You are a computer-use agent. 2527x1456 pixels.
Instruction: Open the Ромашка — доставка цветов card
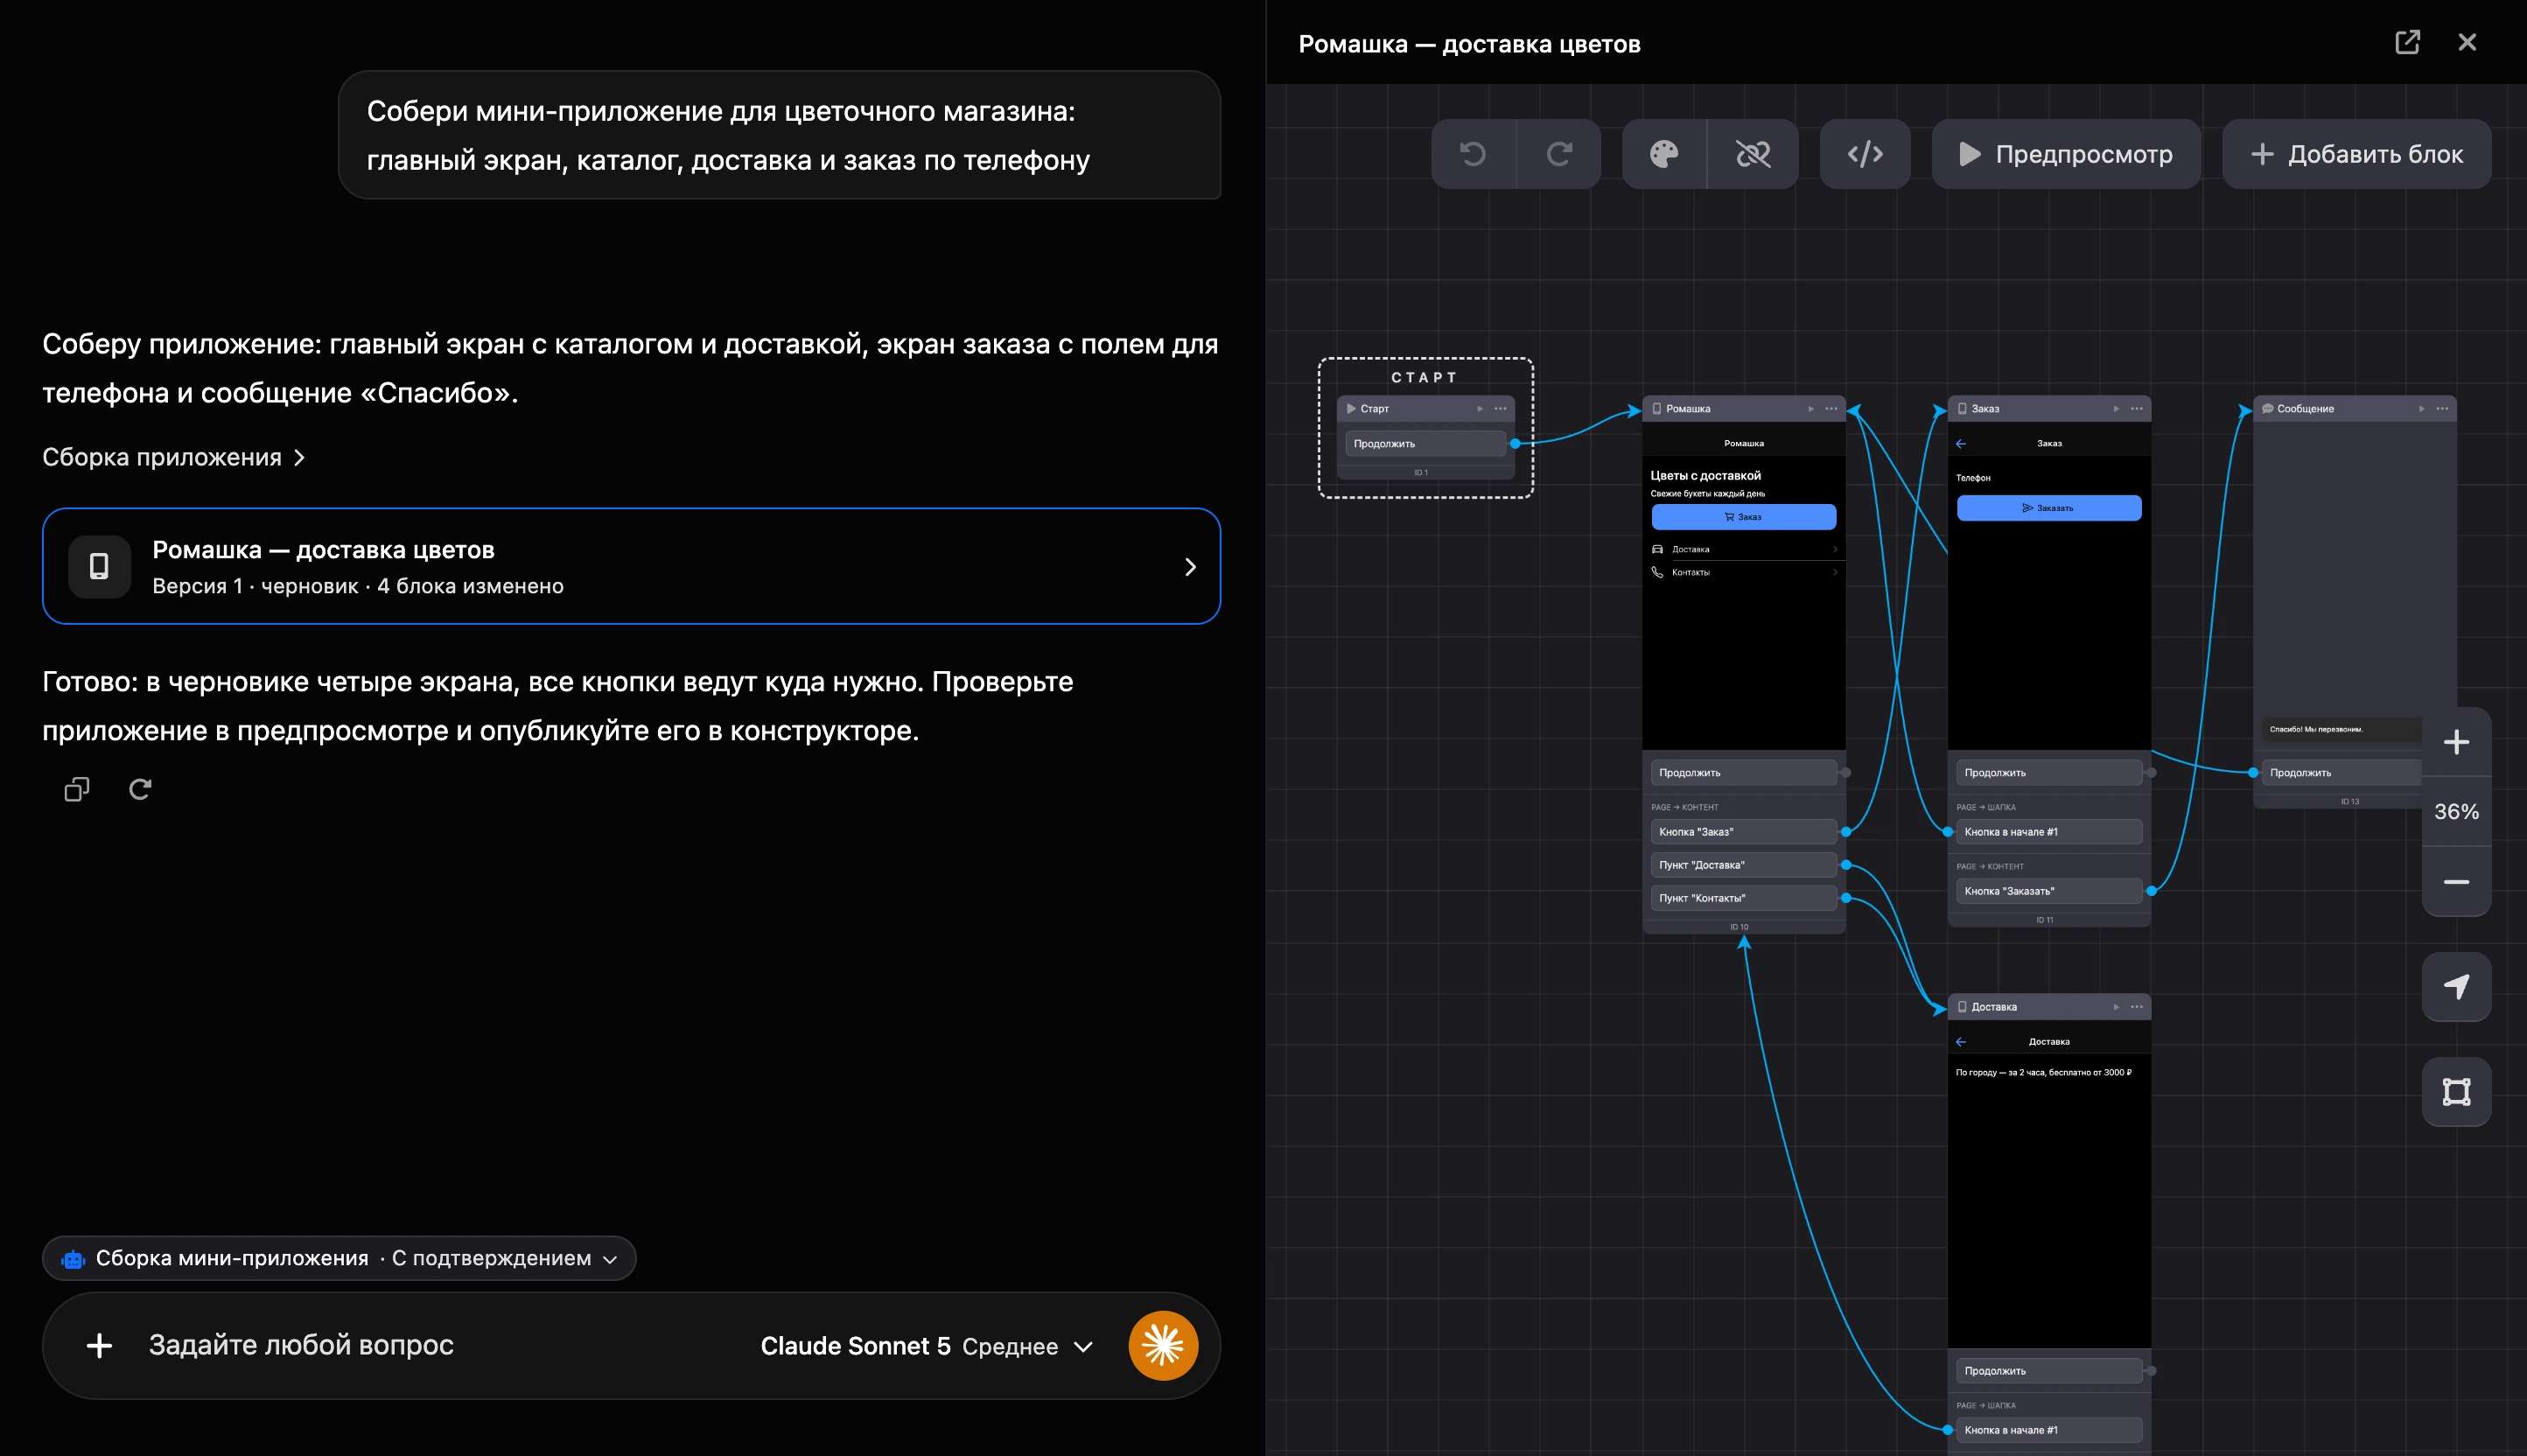click(x=631, y=566)
